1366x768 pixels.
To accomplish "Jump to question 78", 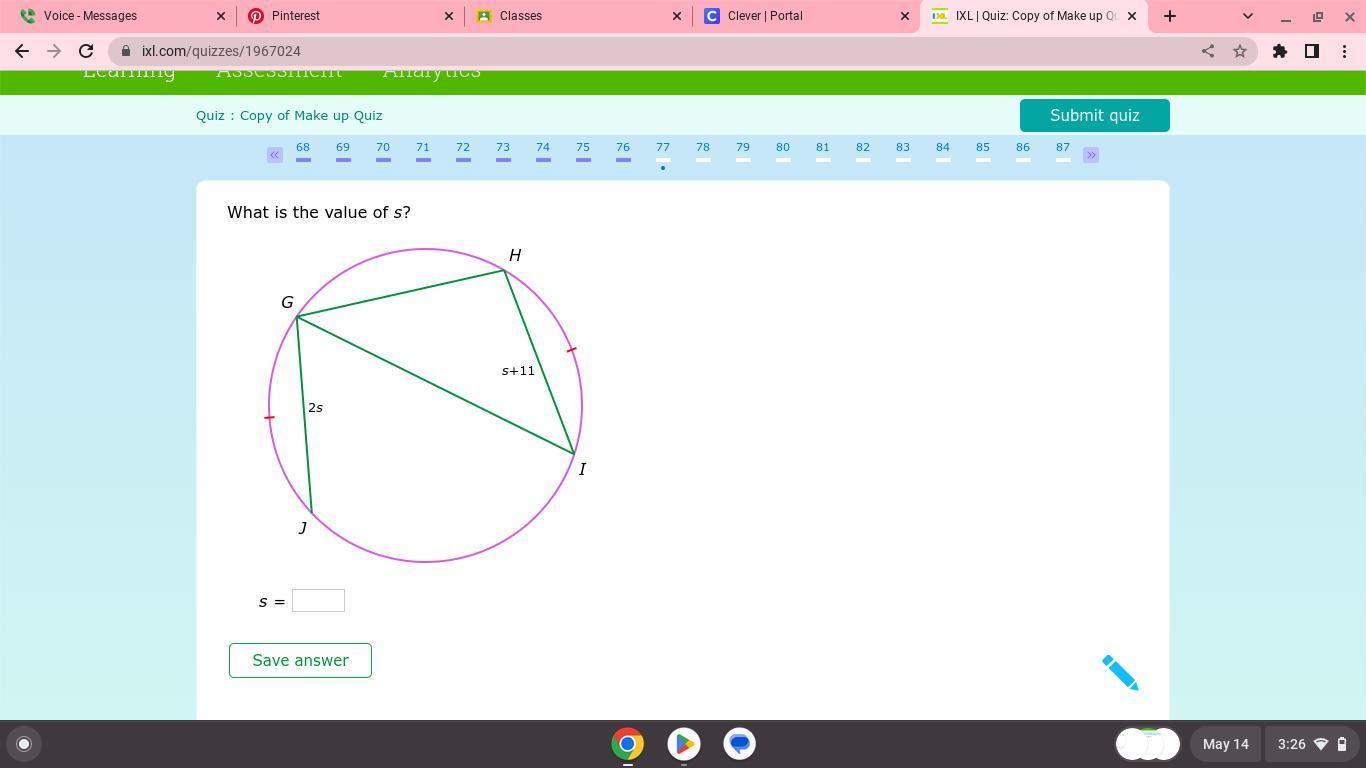I will [x=703, y=150].
